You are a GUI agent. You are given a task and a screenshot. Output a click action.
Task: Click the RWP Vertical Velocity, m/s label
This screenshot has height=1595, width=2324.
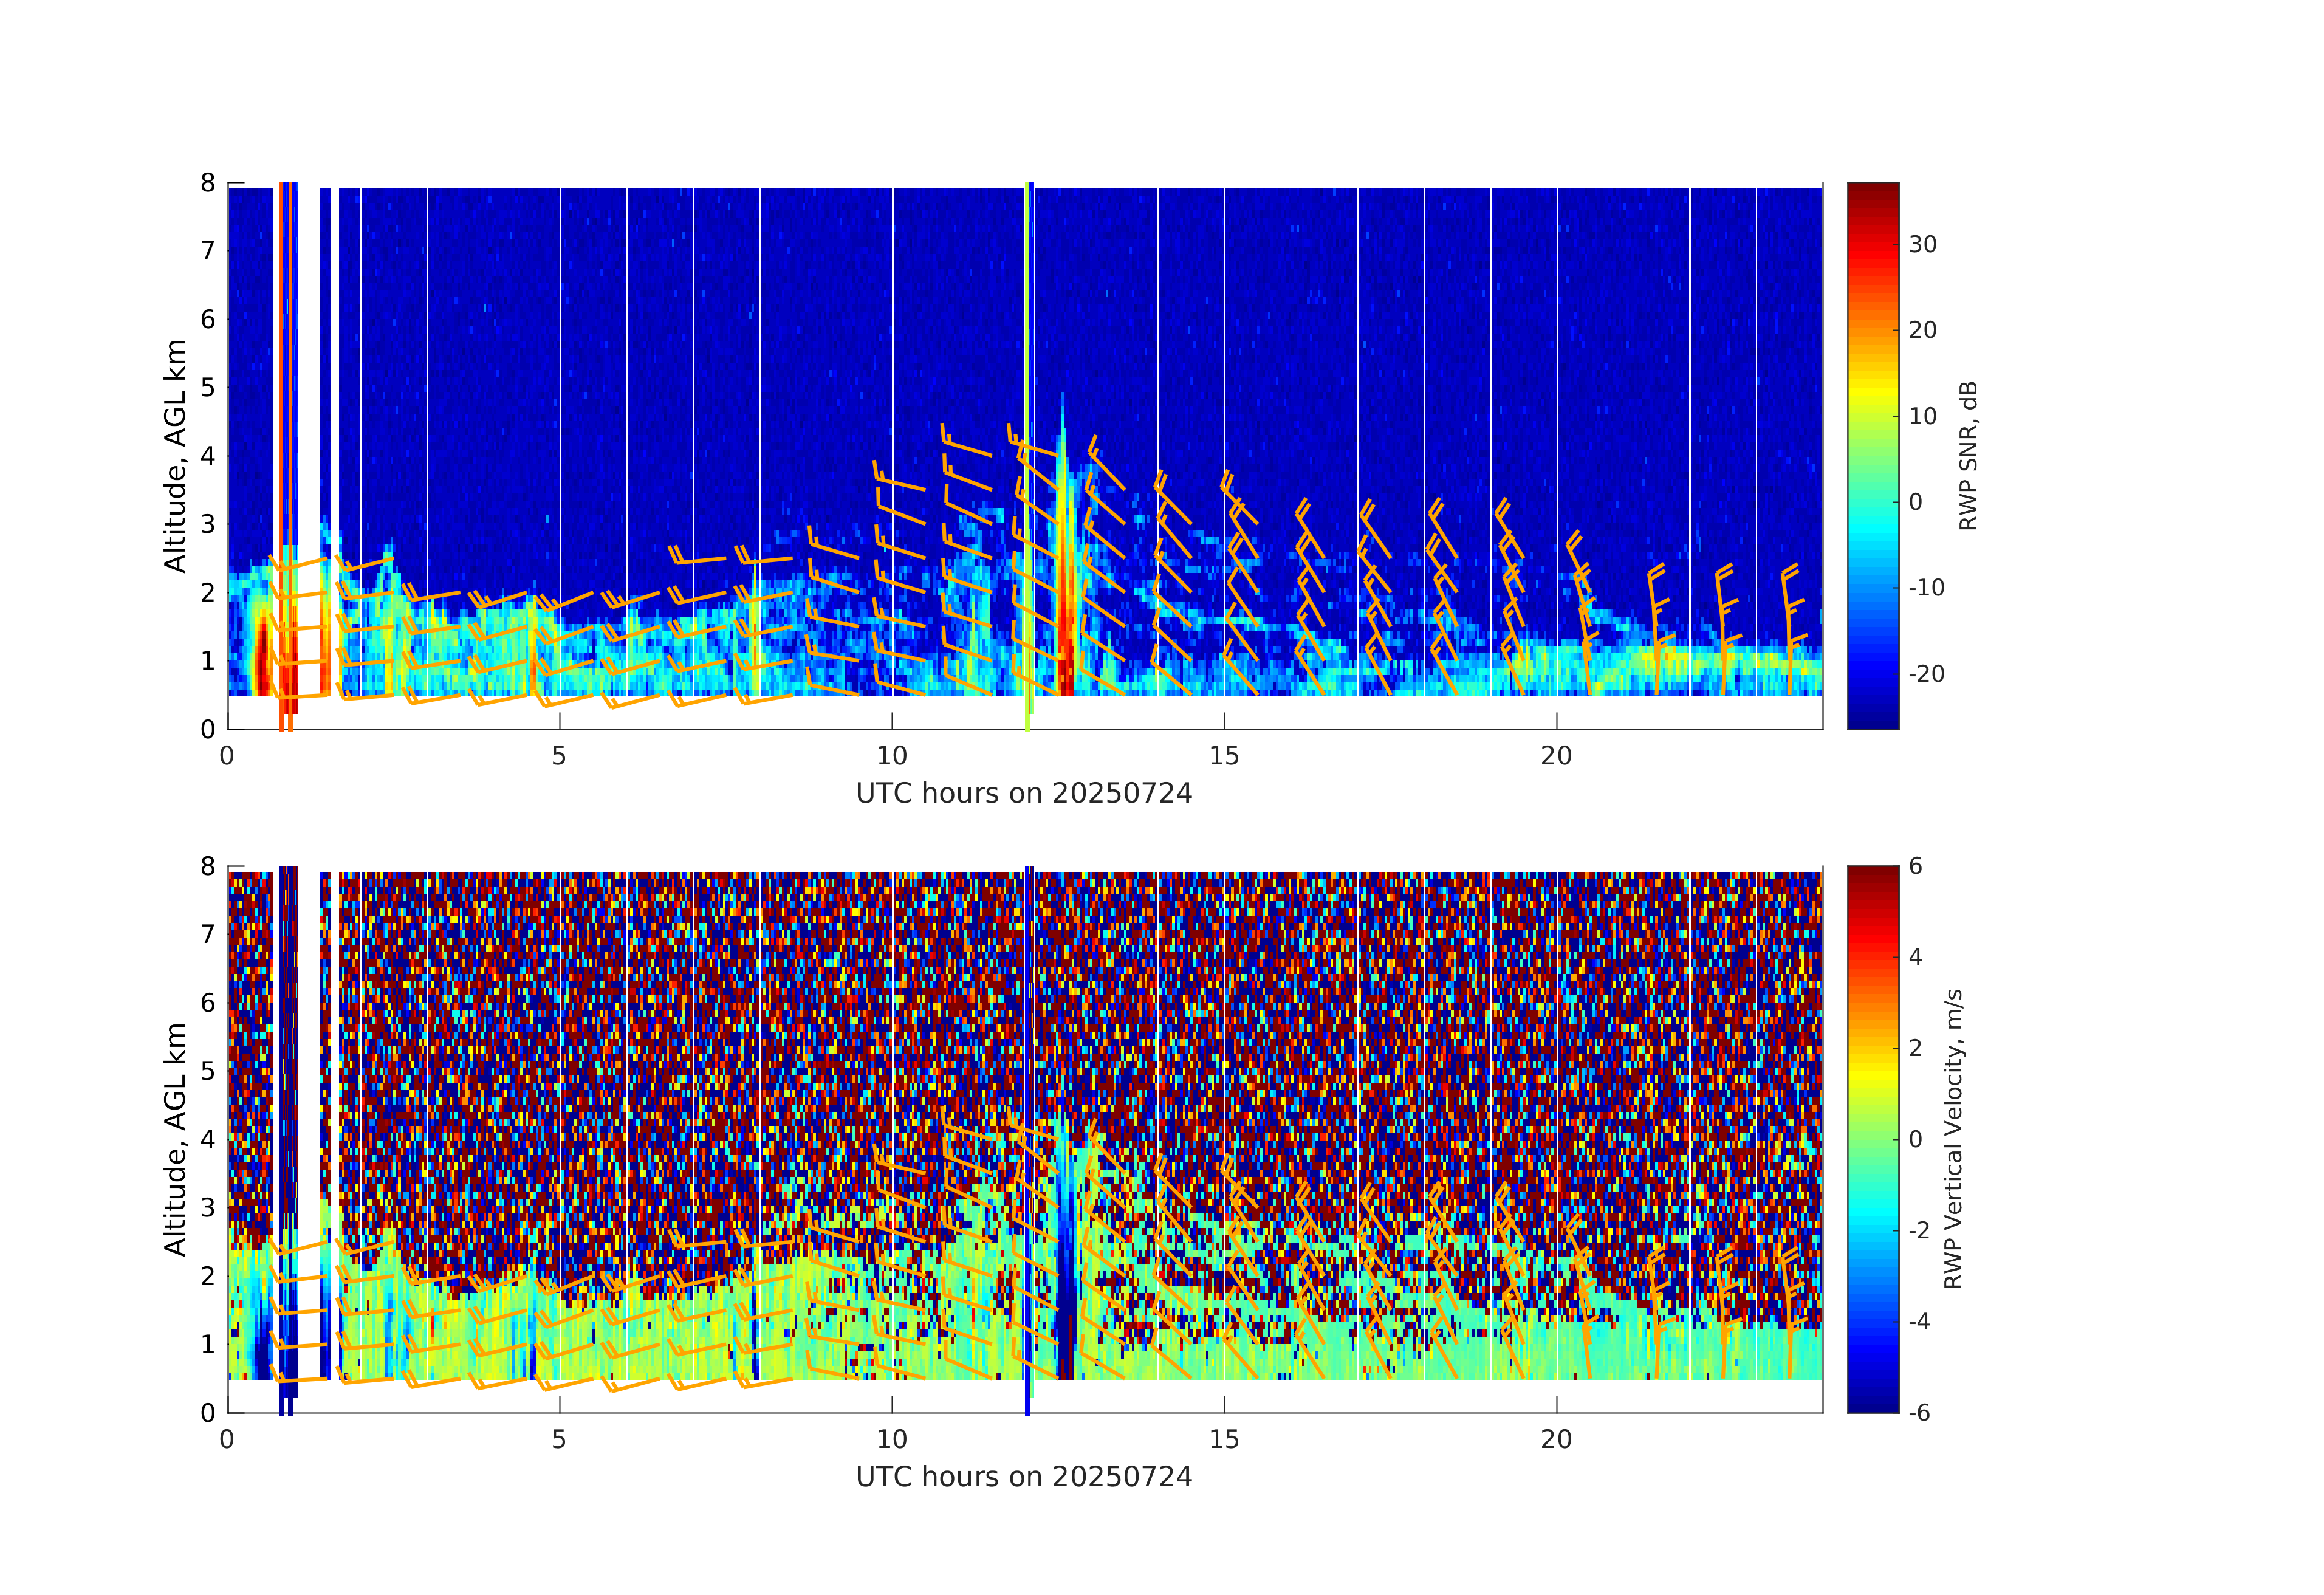[x=1953, y=1139]
